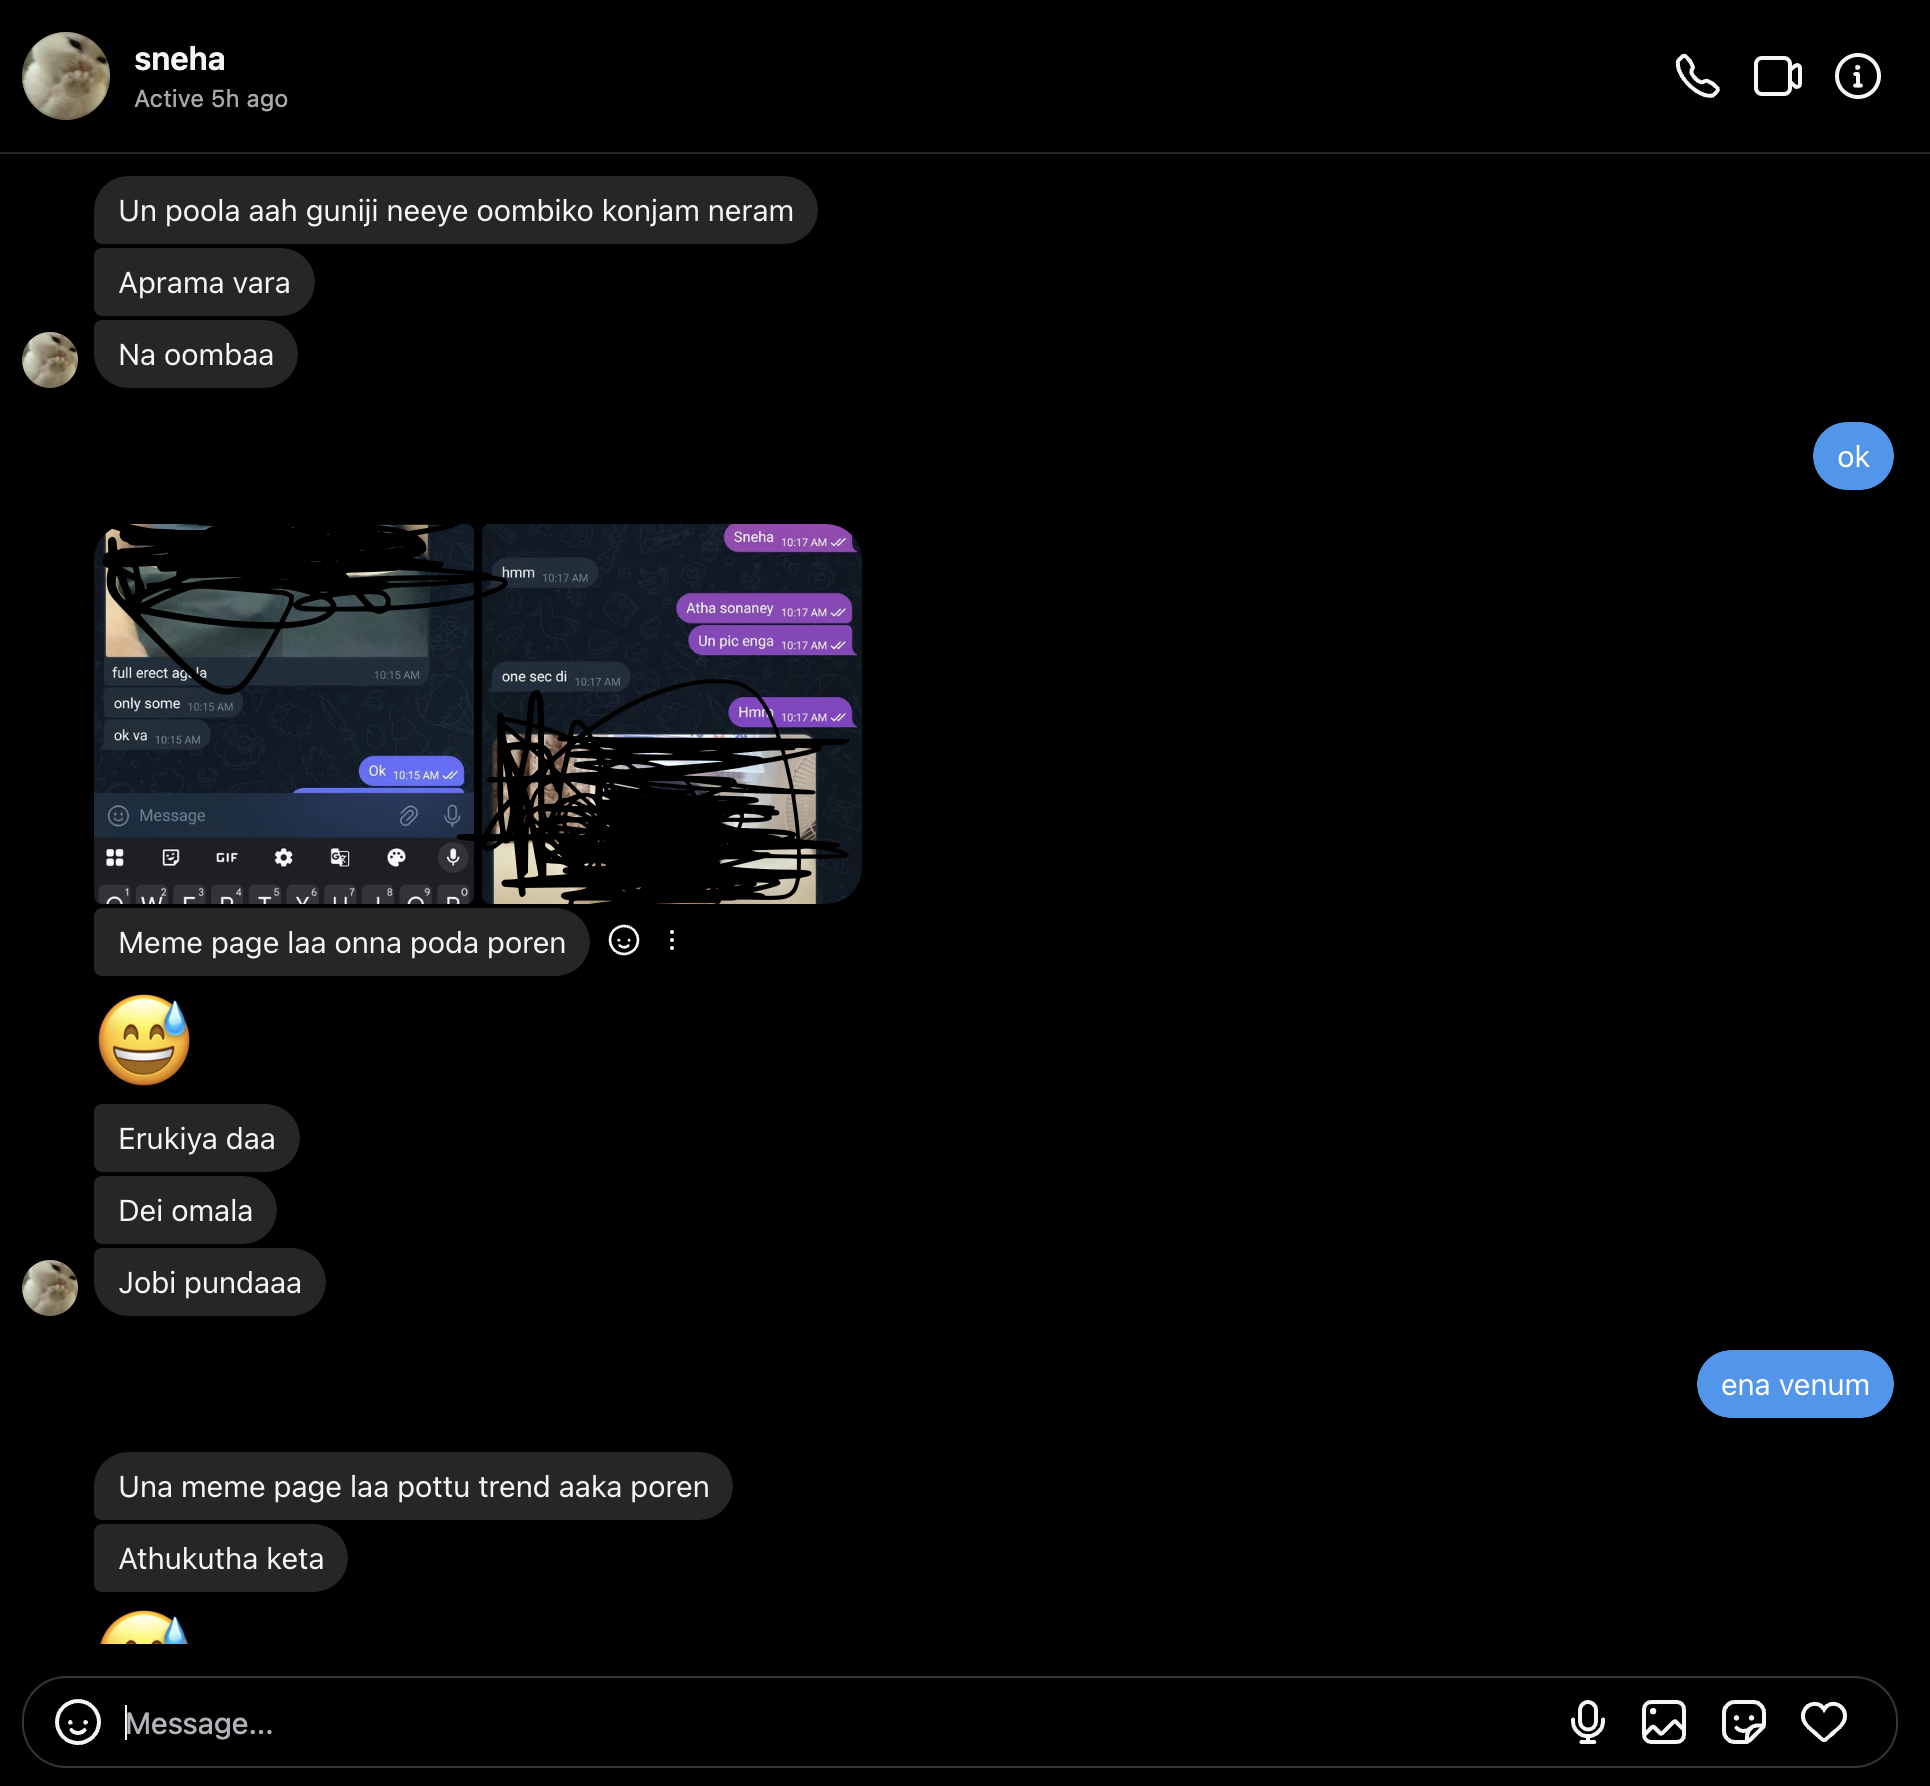Click the "ena venum" sent message

(1794, 1385)
